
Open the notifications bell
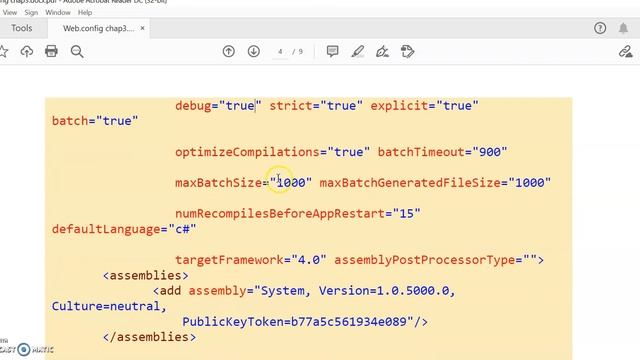point(623,28)
